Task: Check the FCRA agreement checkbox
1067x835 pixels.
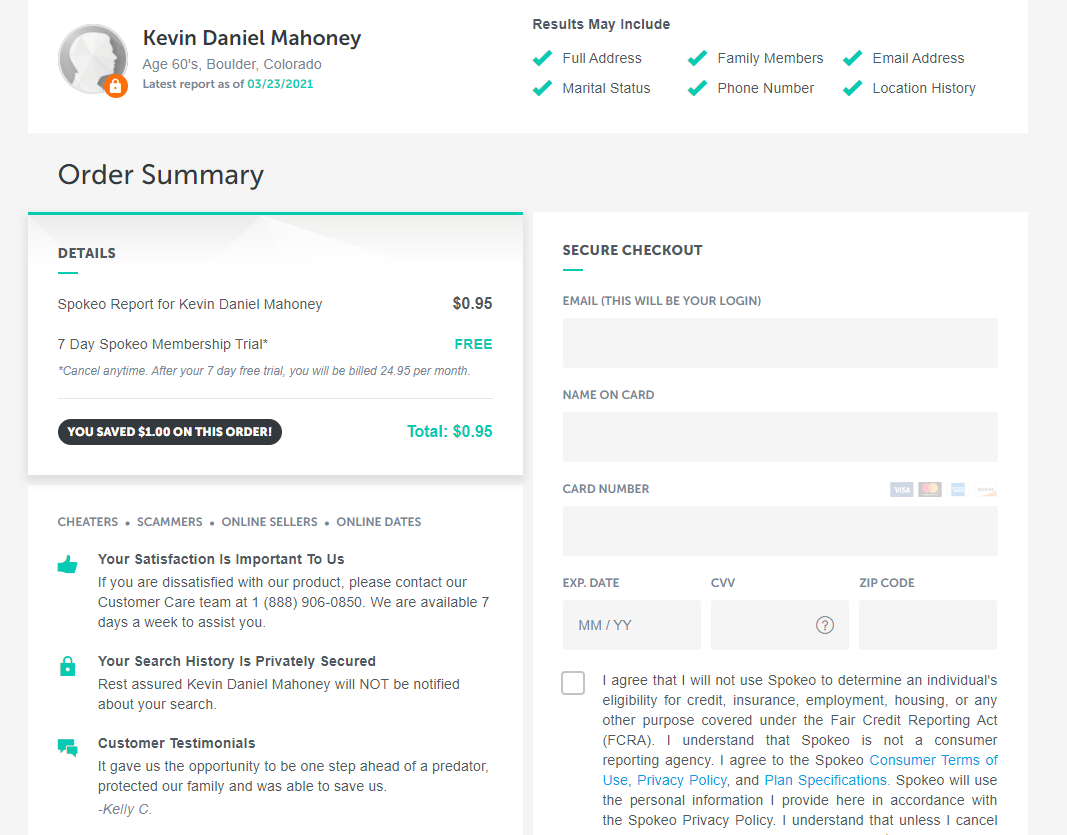Action: coord(573,683)
